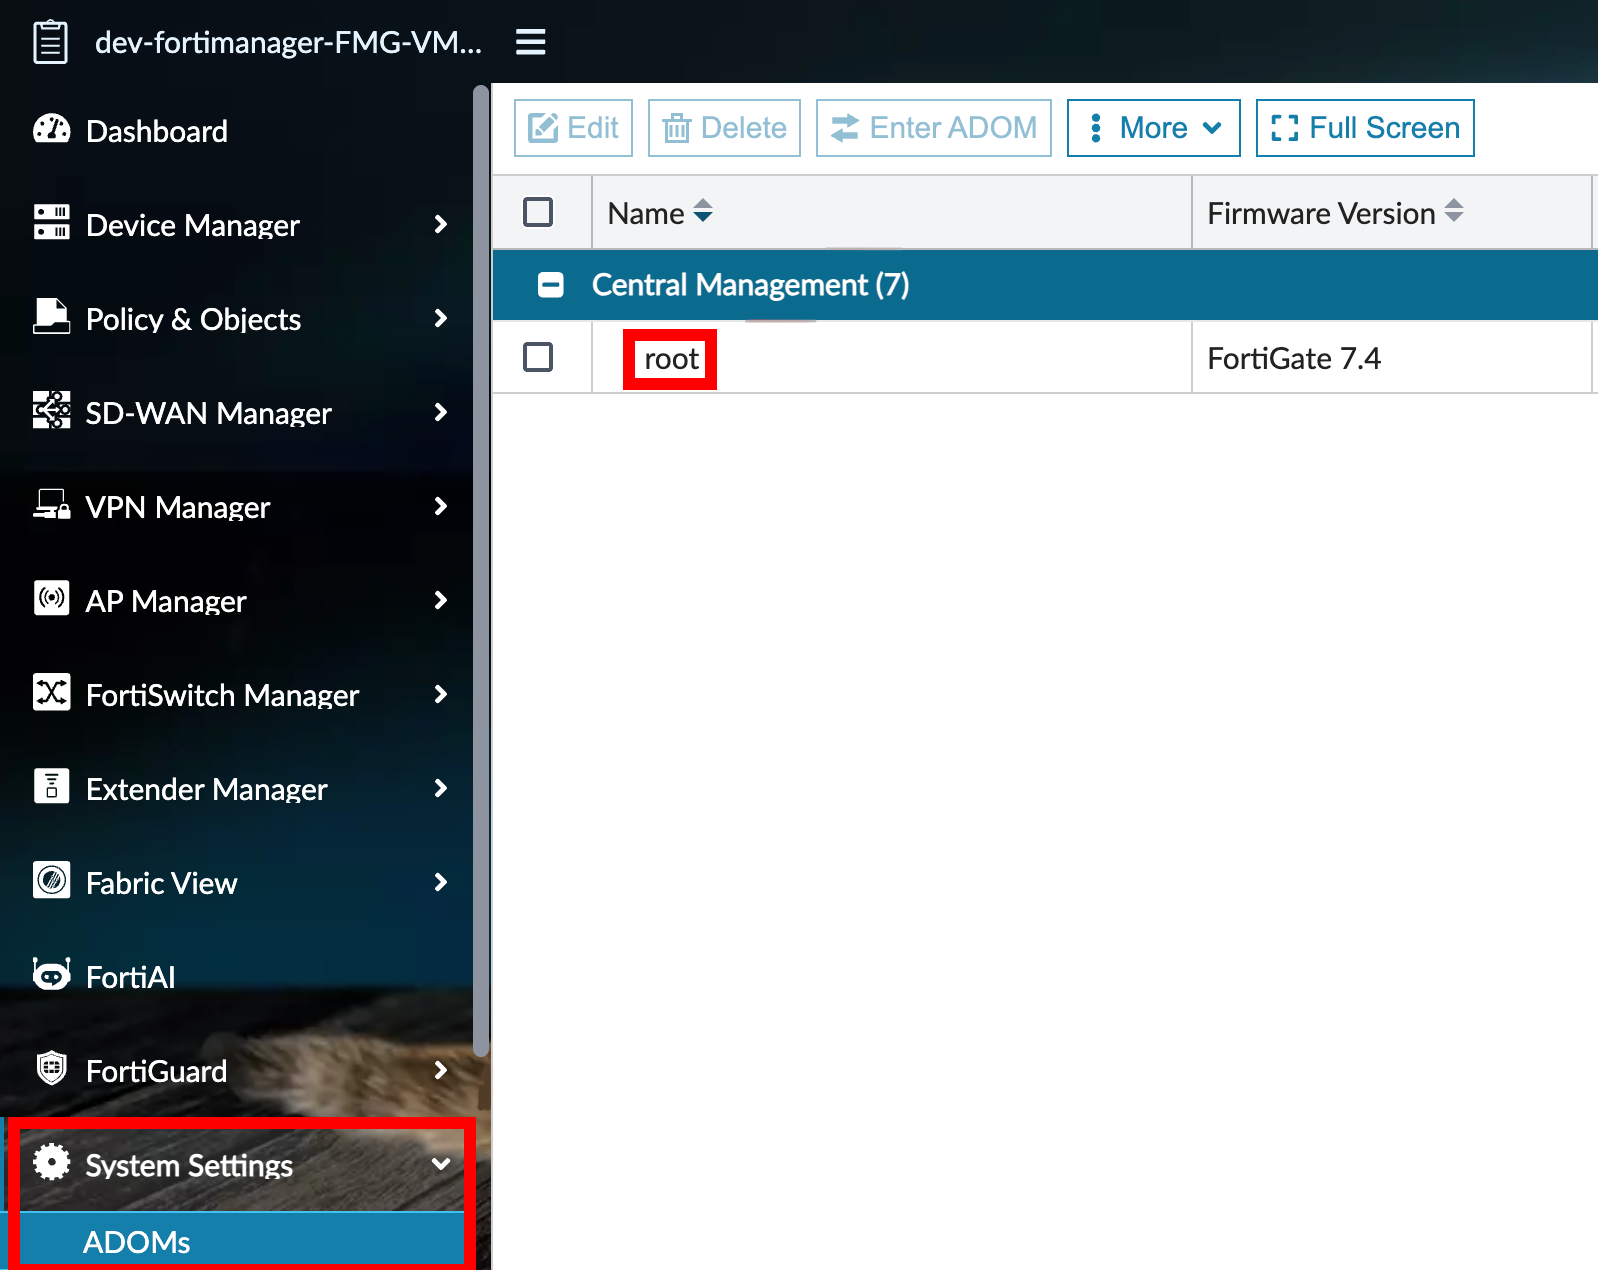Click the sidebar vertical scrollbar
This screenshot has width=1598, height=1270.
click(481, 570)
